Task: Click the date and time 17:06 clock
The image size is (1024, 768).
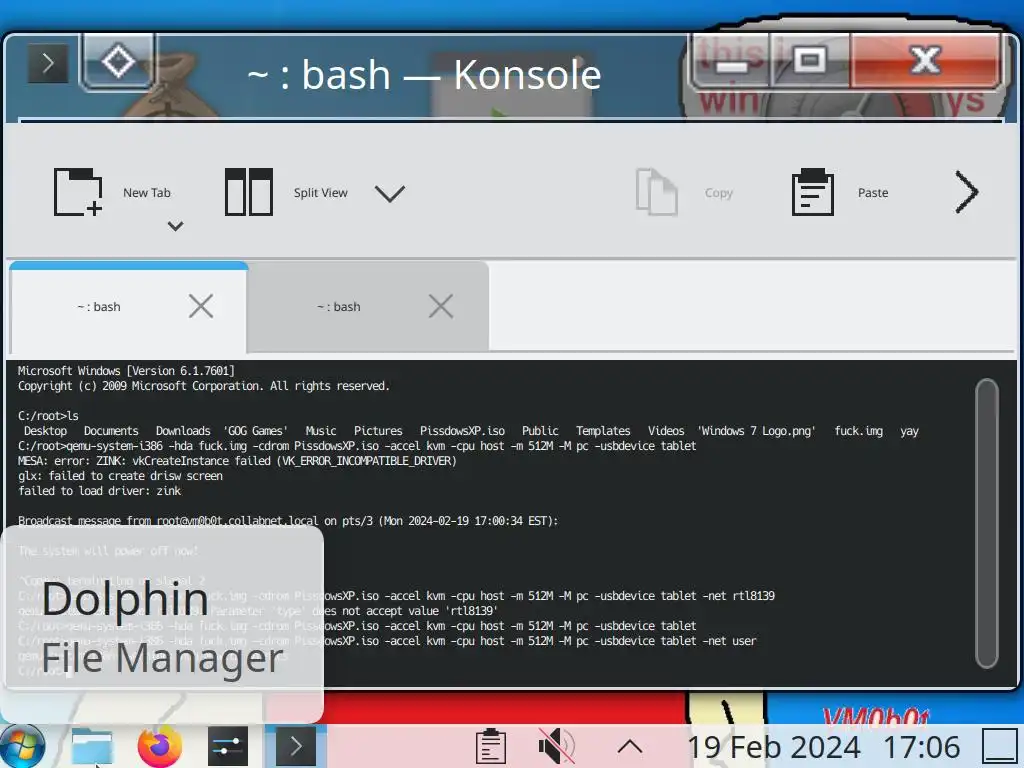Action: pyautogui.click(x=824, y=746)
